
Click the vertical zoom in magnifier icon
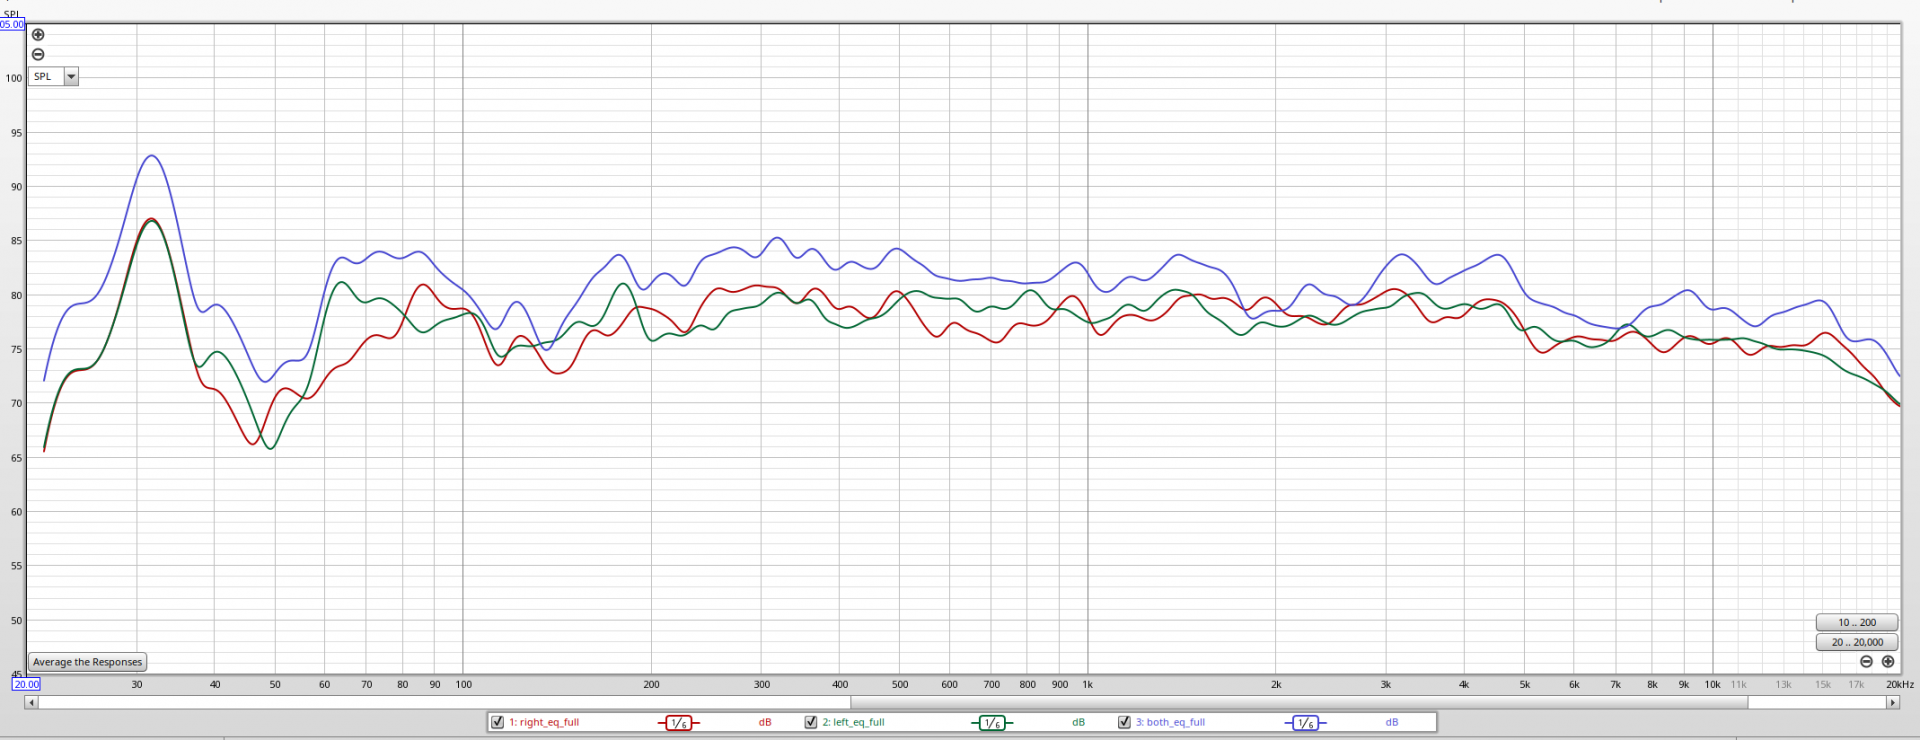pos(38,35)
